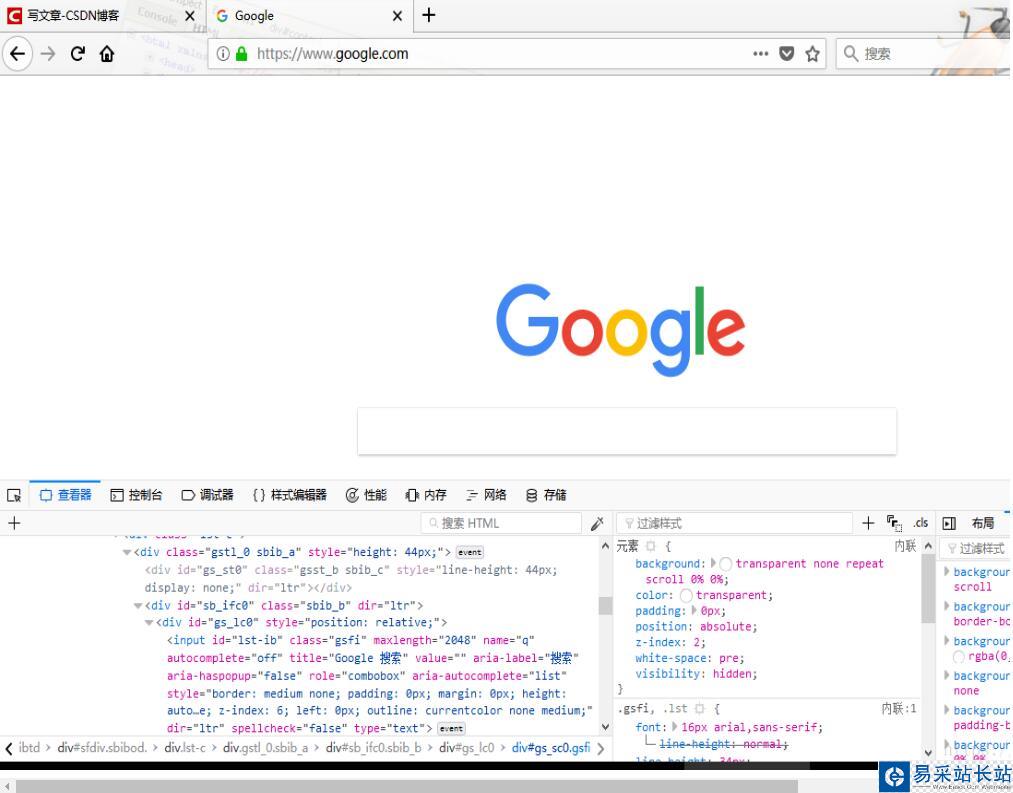Screen dimensions: 1013x793
Task: Click the Google search input field on page
Action: pos(627,431)
